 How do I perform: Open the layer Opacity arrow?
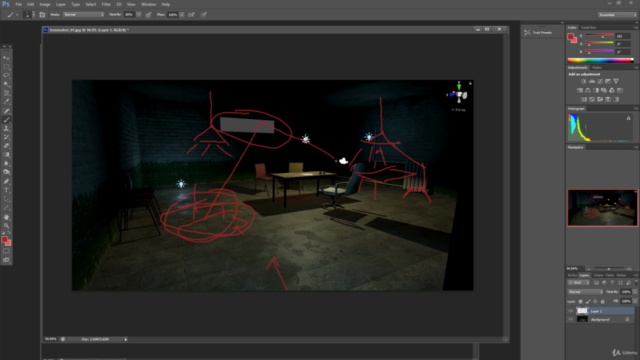coord(635,292)
